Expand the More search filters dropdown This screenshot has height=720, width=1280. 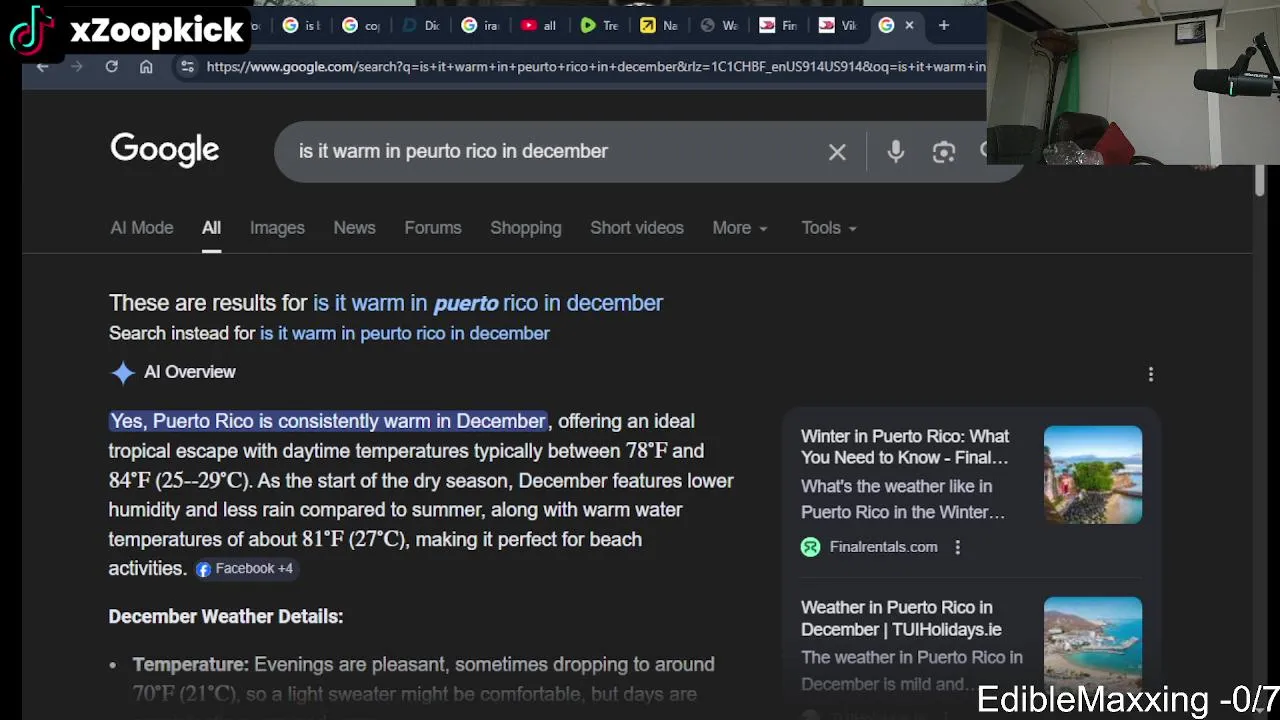pyautogui.click(x=740, y=228)
